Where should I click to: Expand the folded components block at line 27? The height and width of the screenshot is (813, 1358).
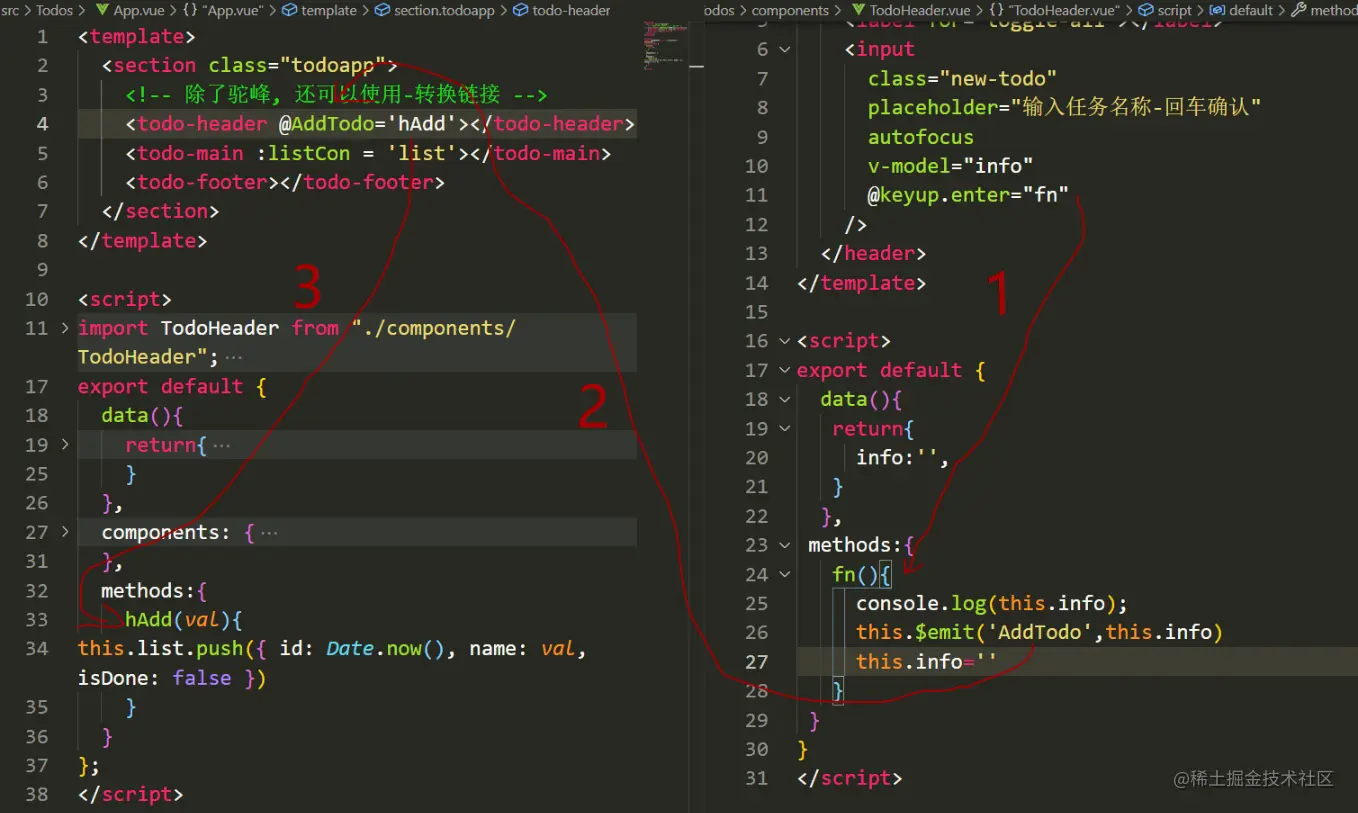[x=65, y=532]
